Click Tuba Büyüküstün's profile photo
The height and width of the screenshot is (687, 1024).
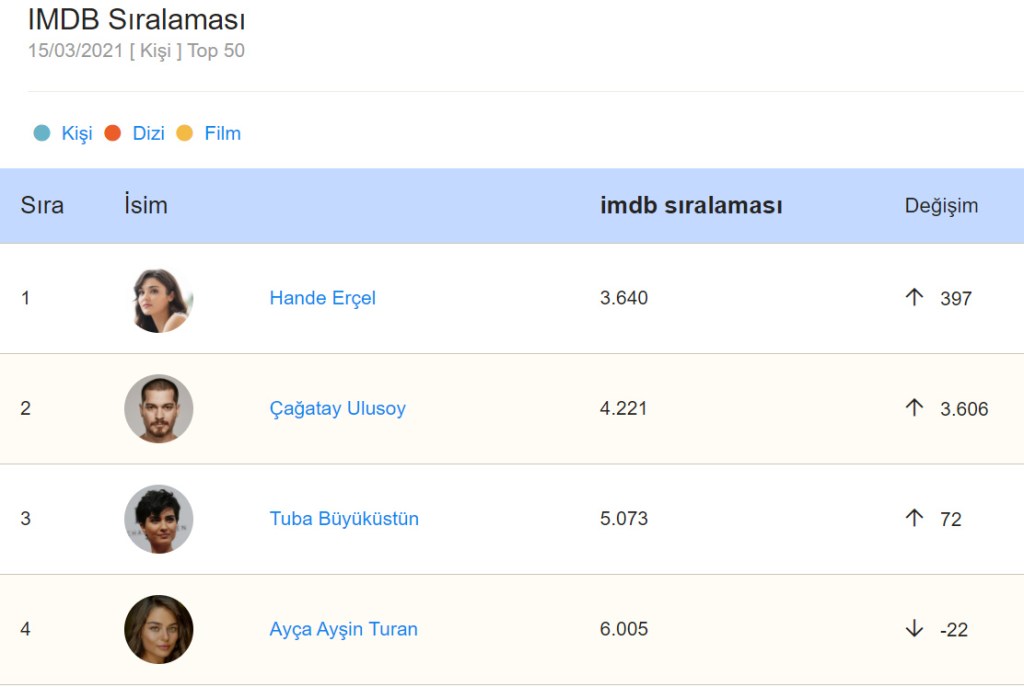click(x=159, y=519)
